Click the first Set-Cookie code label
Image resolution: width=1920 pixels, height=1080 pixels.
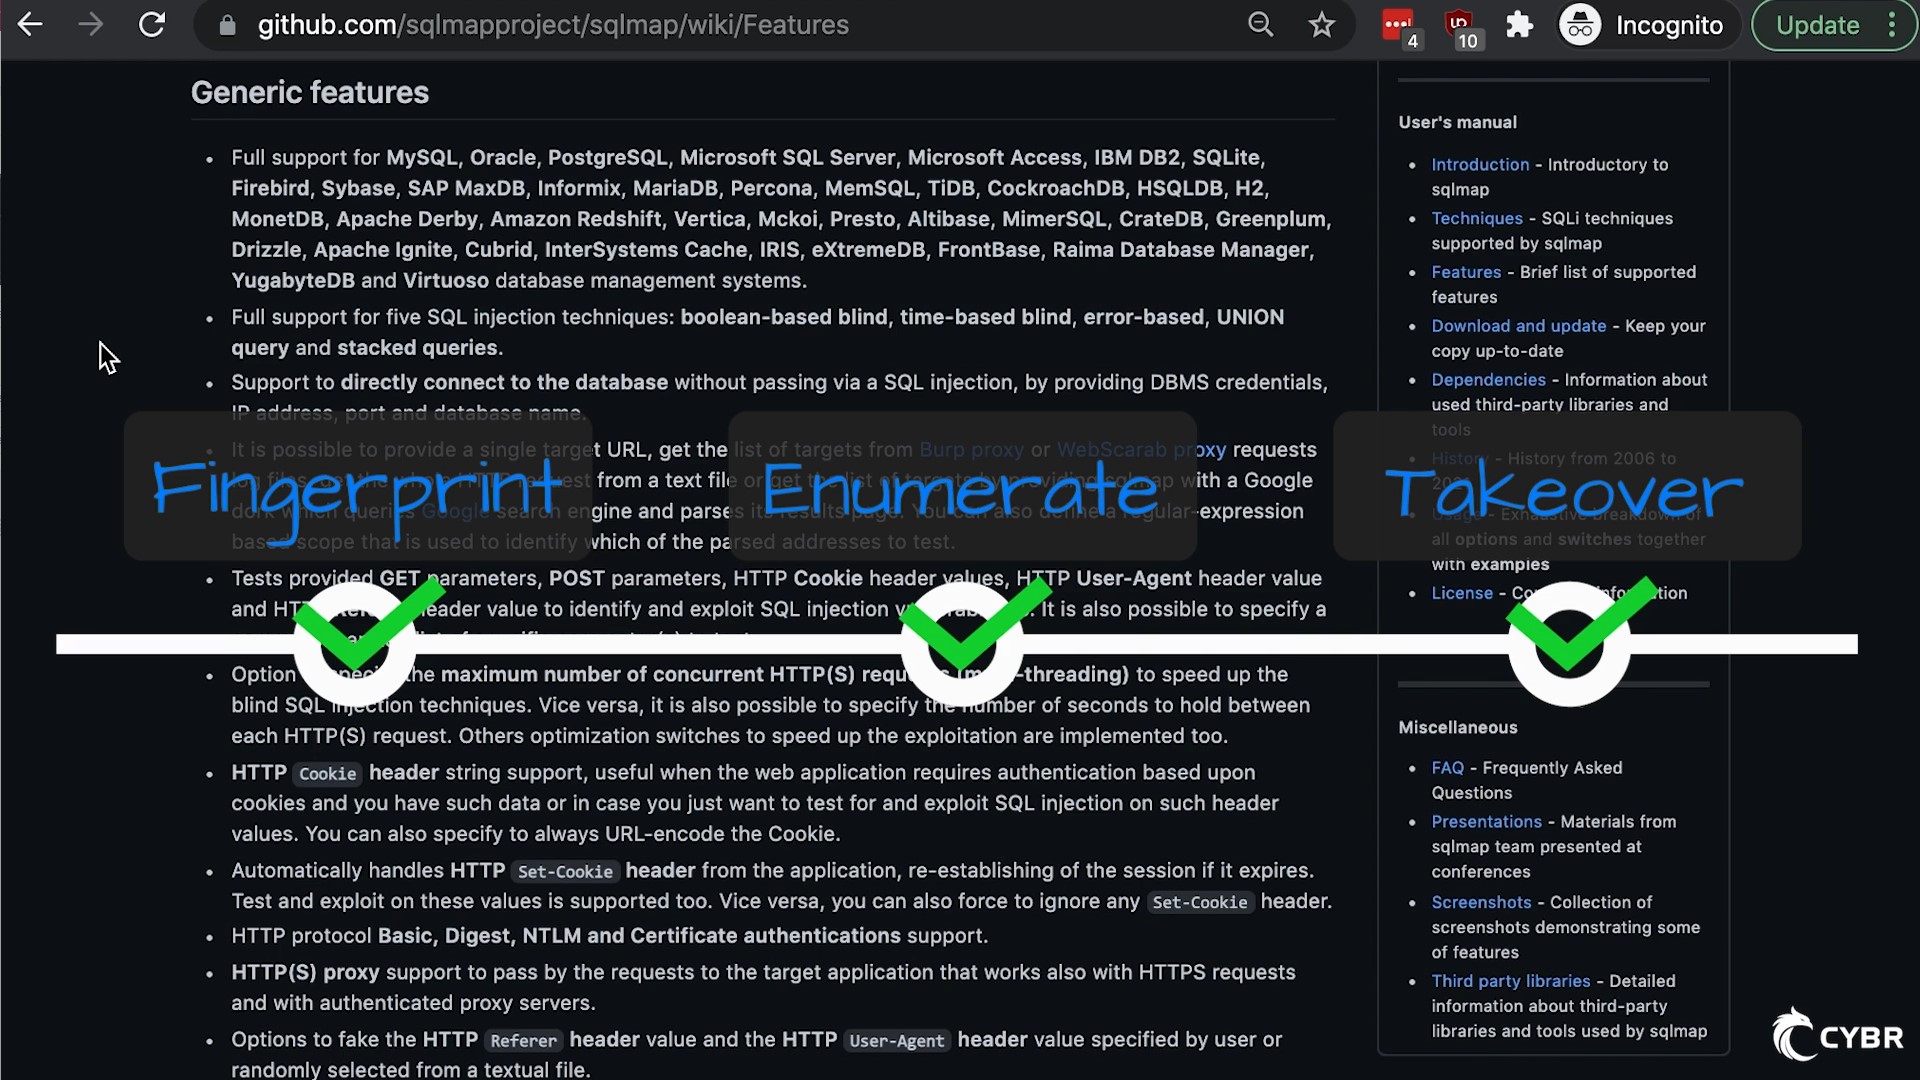pos(565,872)
